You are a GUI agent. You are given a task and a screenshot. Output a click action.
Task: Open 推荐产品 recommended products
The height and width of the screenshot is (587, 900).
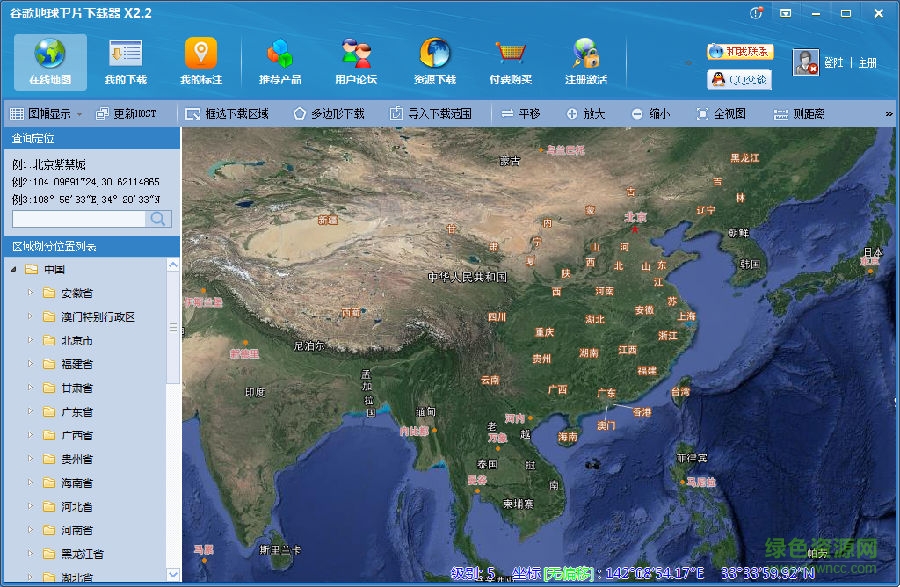click(x=280, y=62)
